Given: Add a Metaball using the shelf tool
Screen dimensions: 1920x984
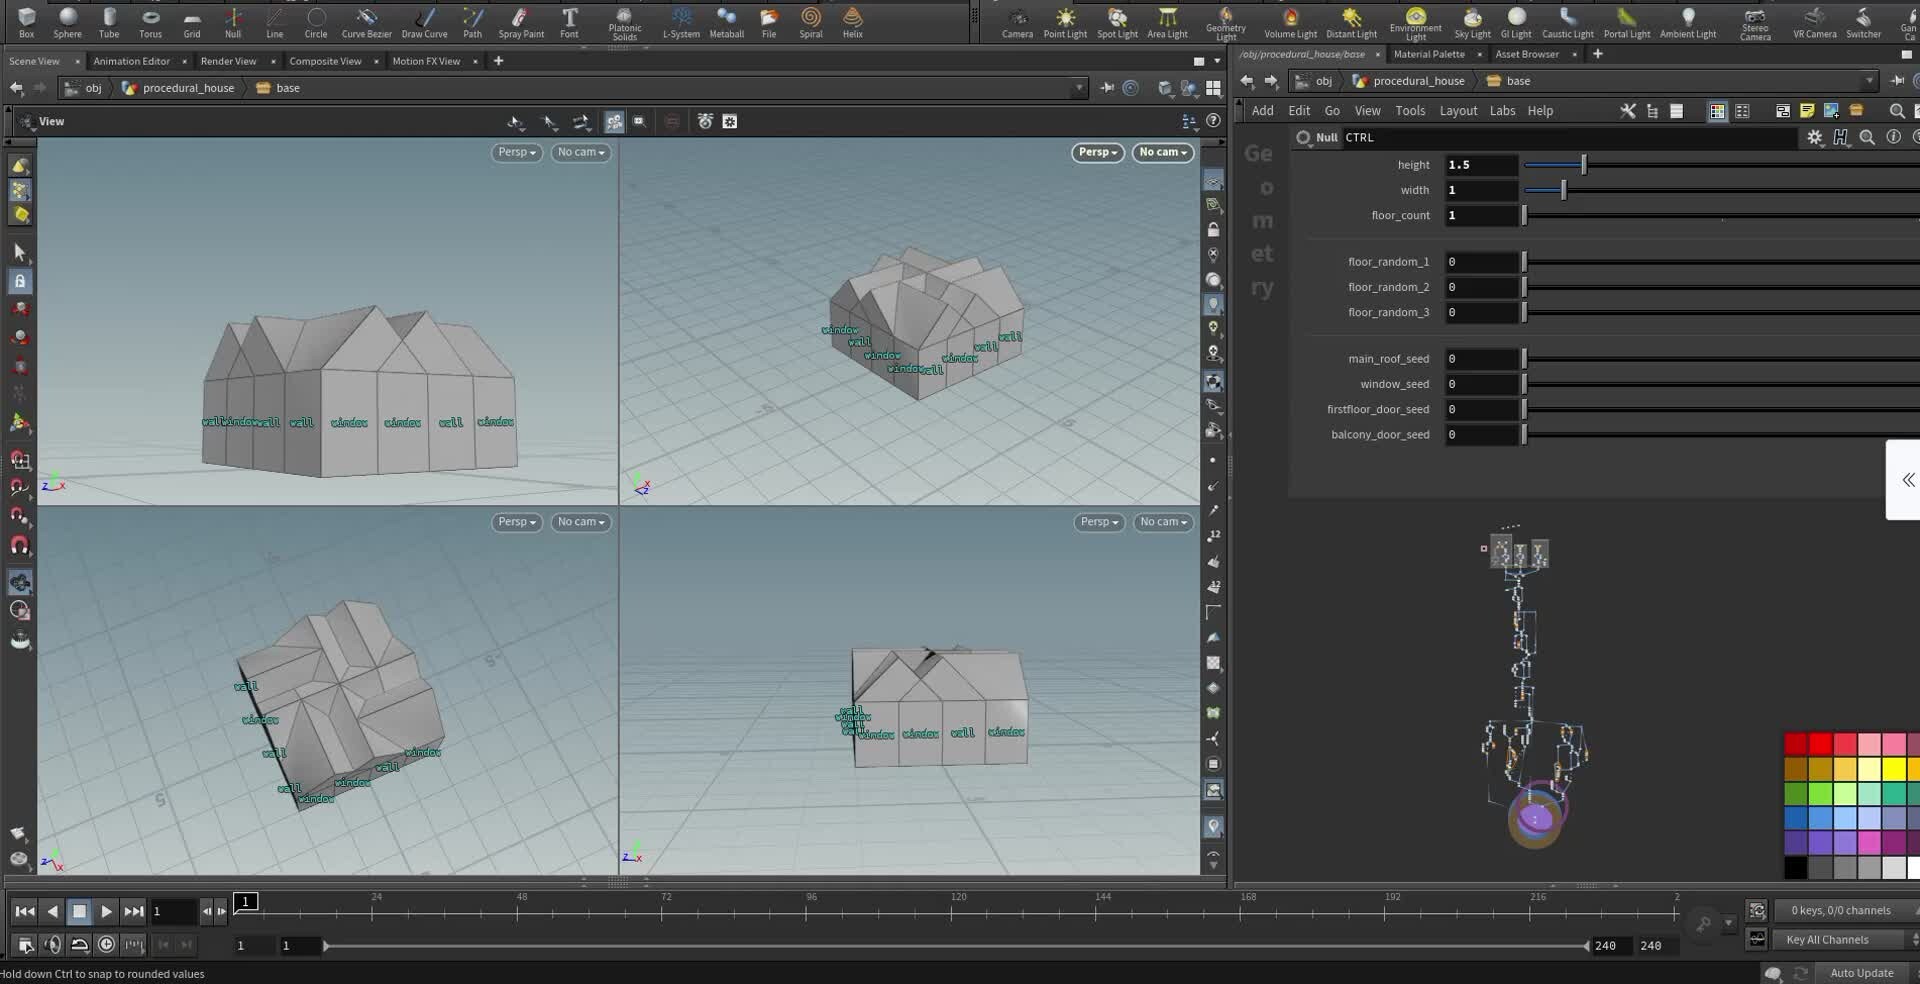Looking at the screenshot, I should click(x=726, y=22).
